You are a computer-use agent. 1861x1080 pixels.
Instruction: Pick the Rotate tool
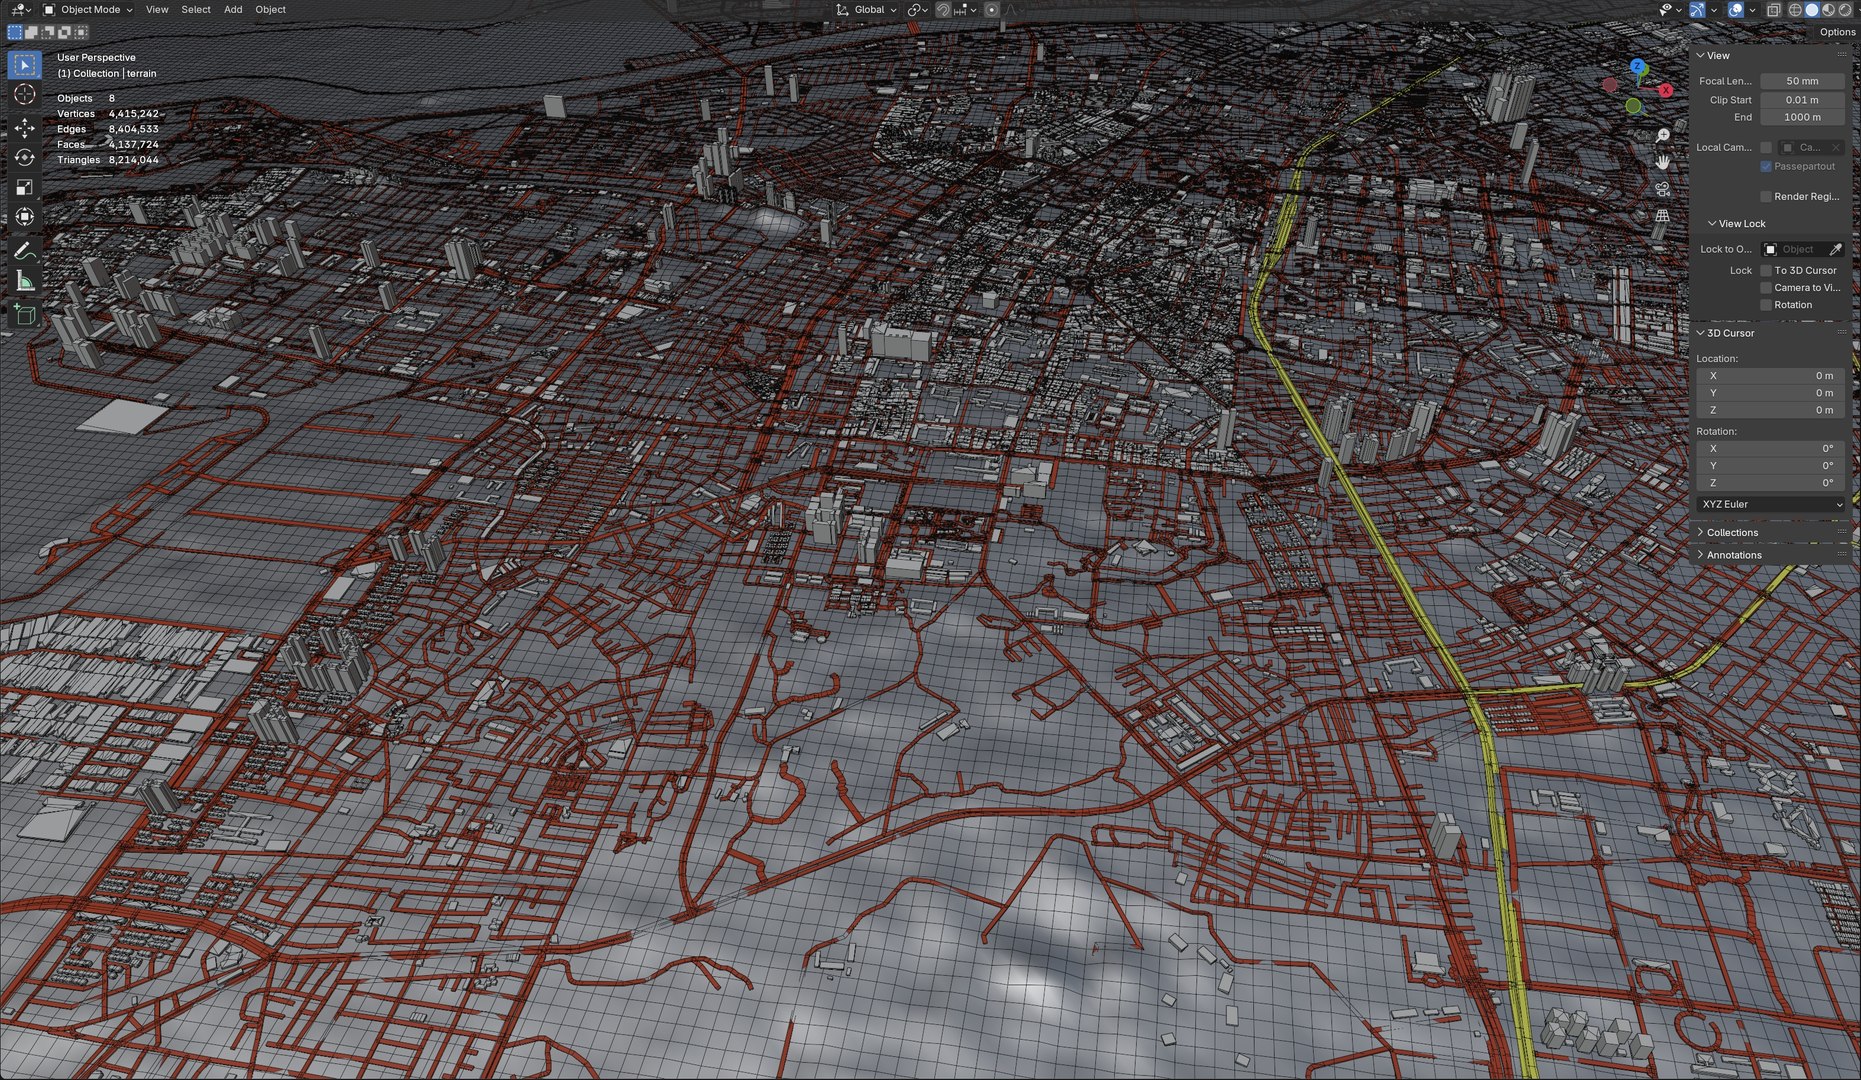pyautogui.click(x=25, y=157)
